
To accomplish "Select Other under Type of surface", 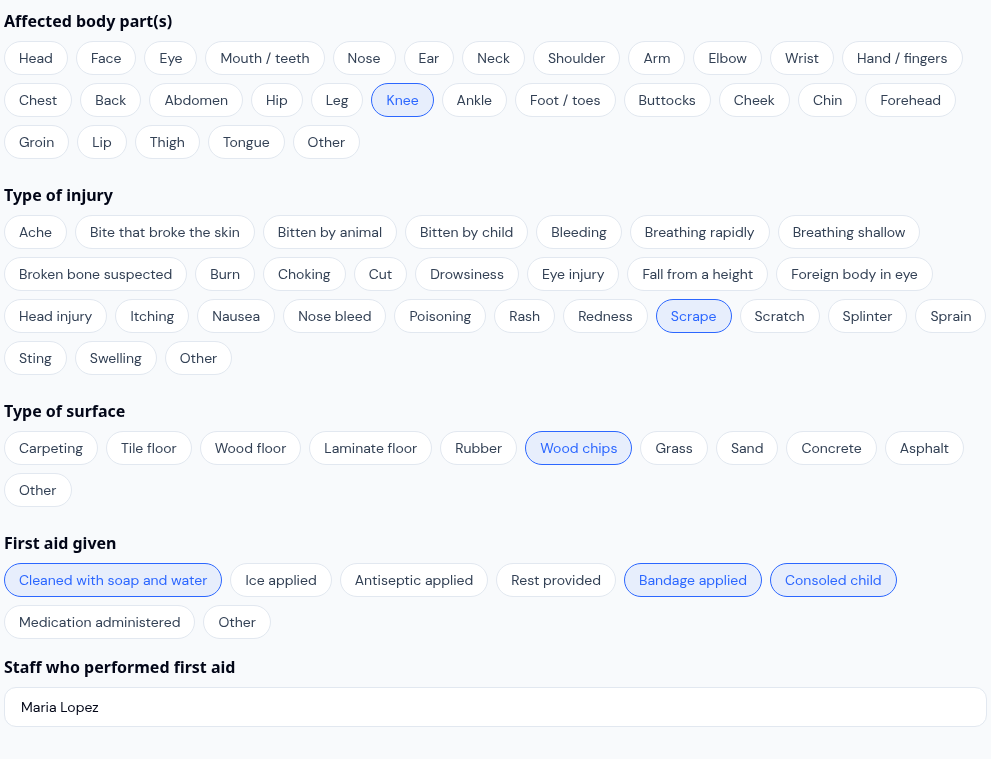I will pos(38,490).
